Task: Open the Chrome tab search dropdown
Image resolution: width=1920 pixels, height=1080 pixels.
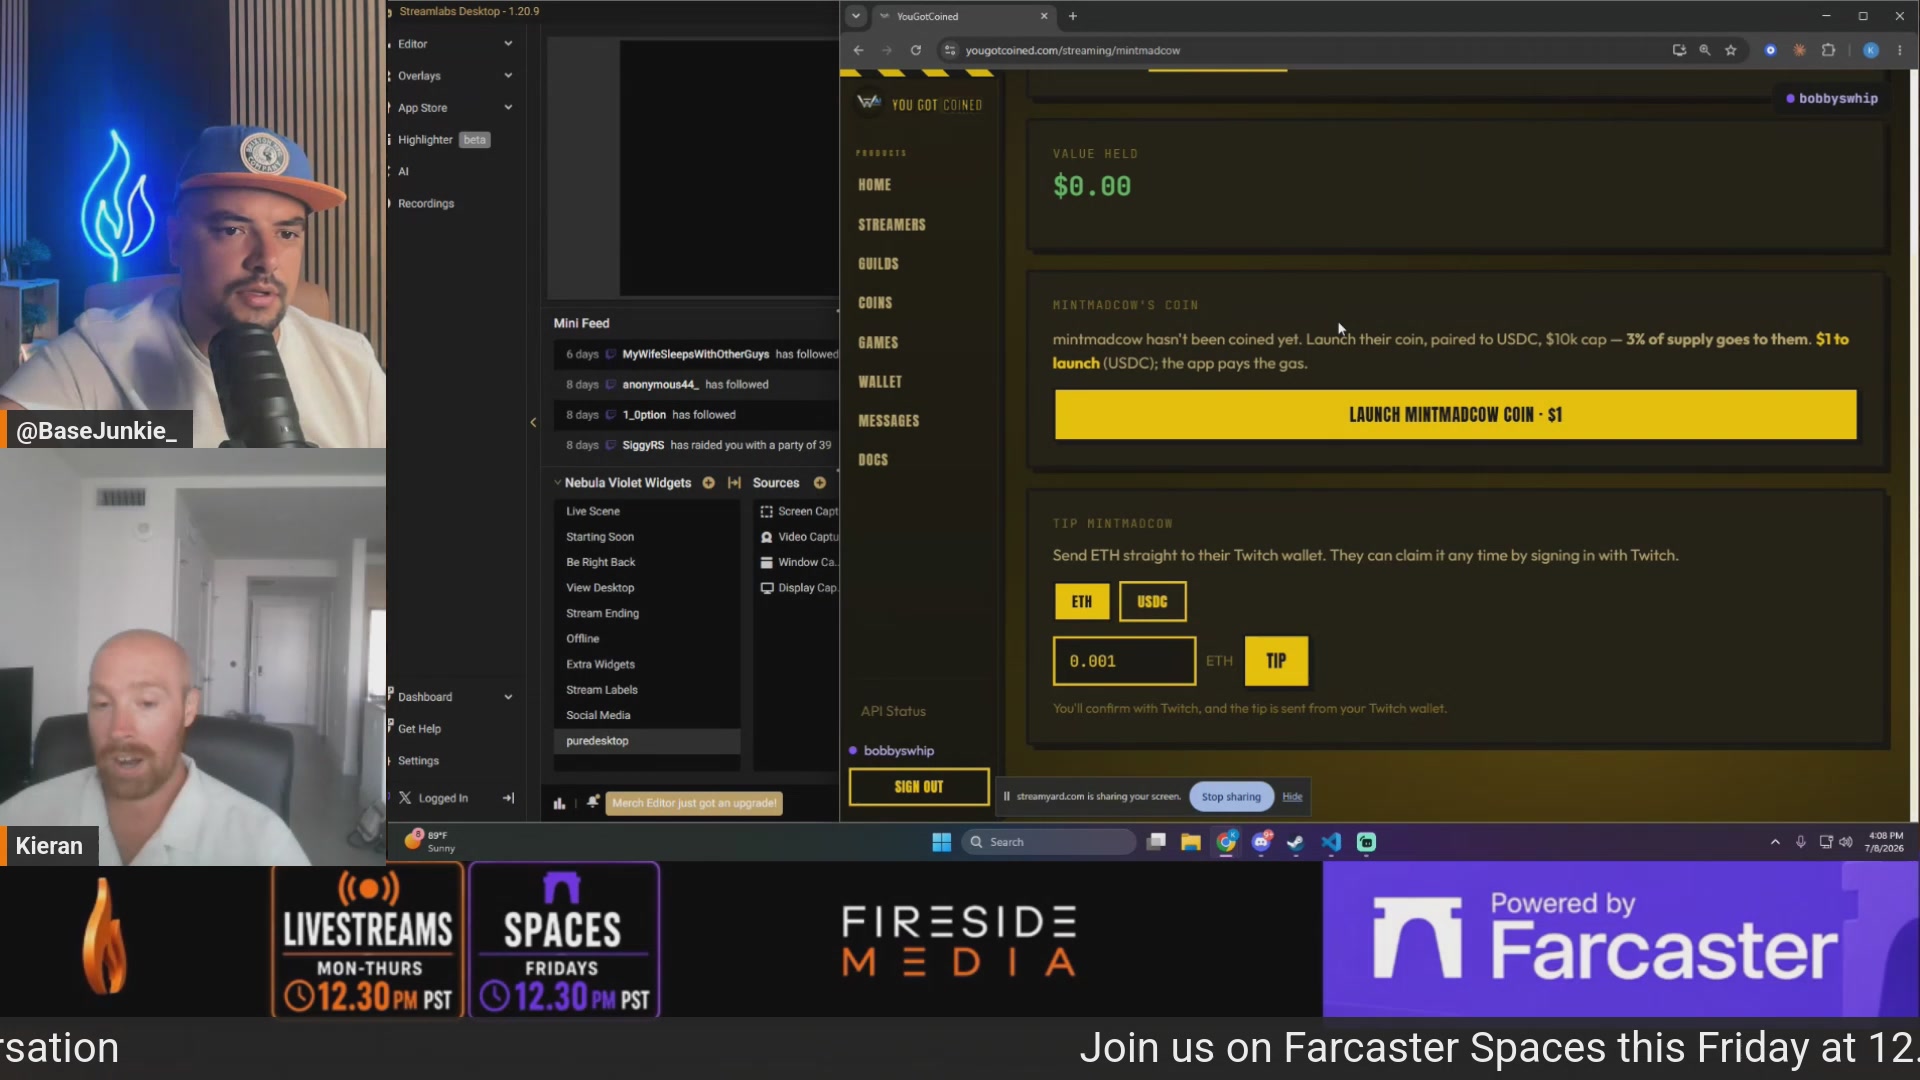Action: point(856,16)
